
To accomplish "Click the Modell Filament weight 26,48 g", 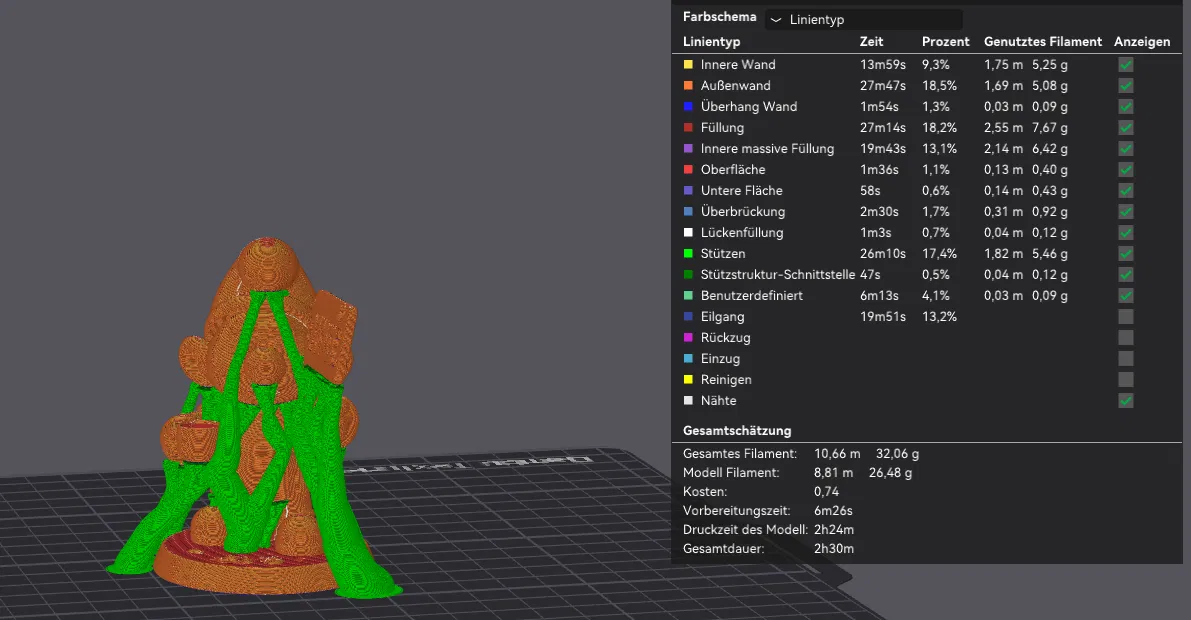I will point(890,473).
